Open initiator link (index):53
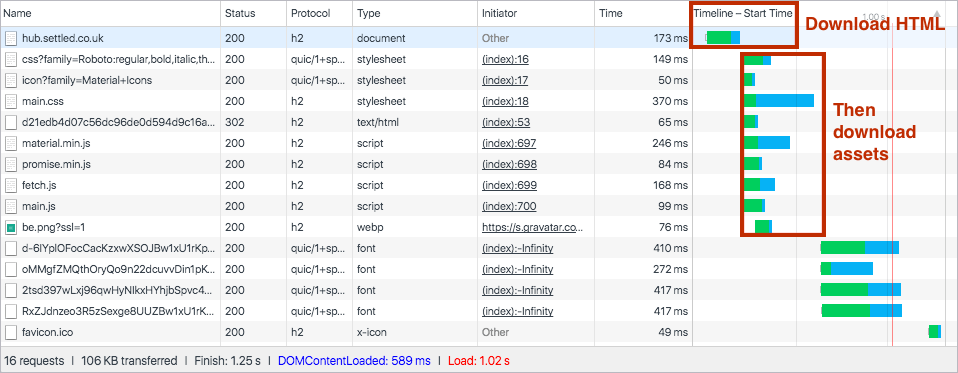958x373 pixels. coord(506,122)
